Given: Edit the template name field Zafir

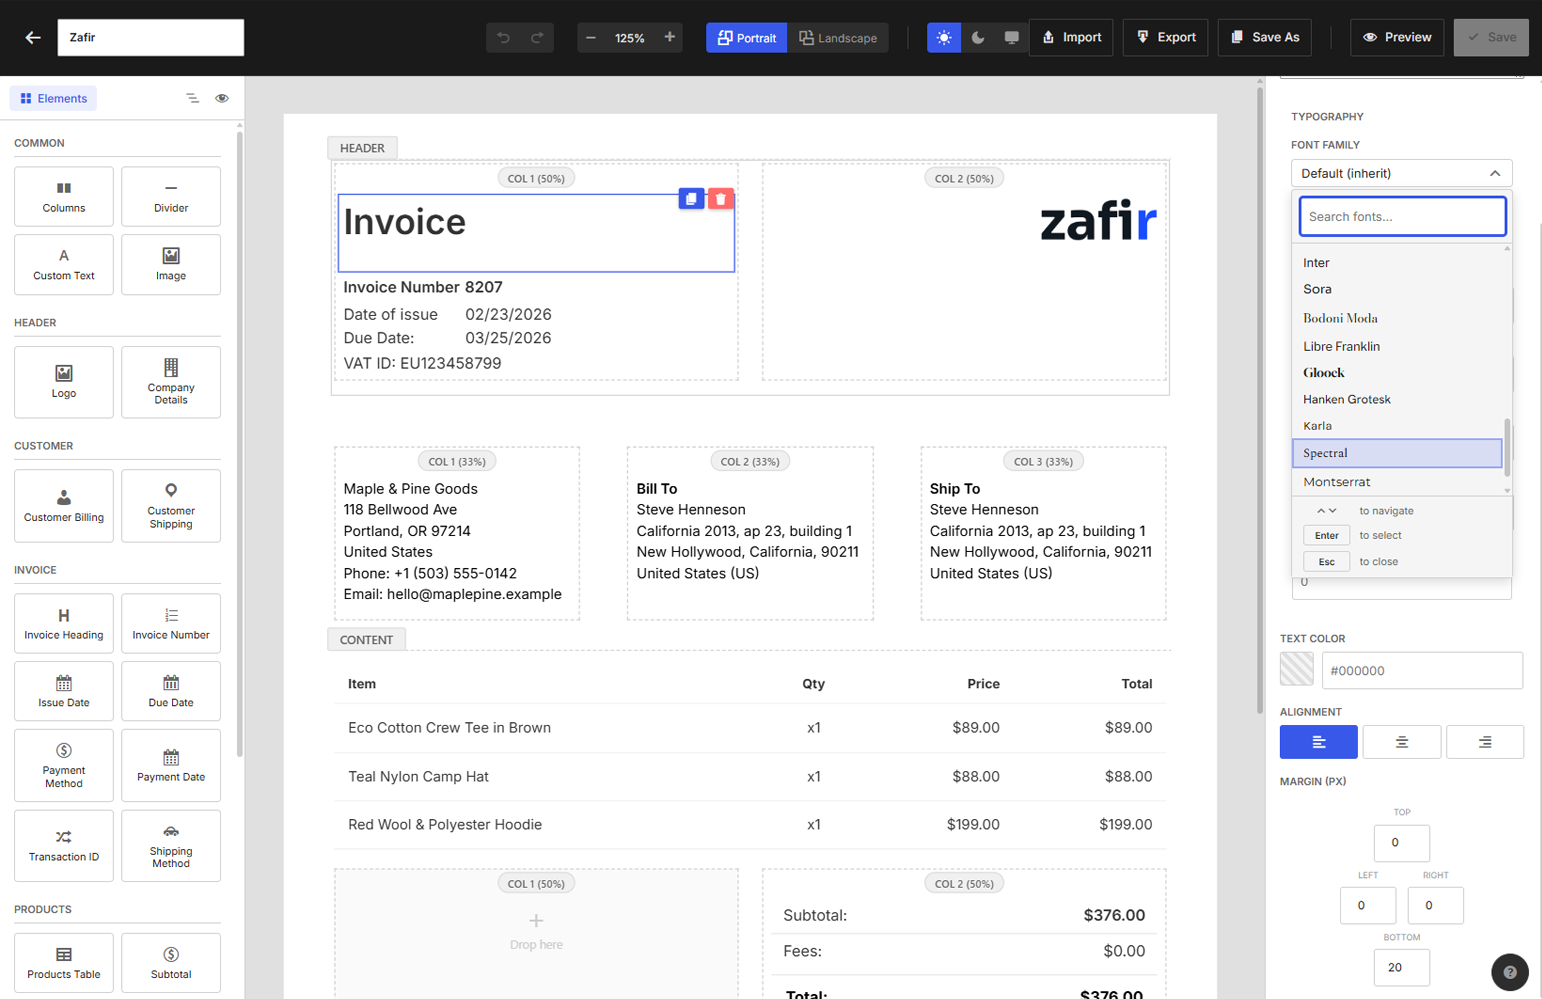Looking at the screenshot, I should pos(151,37).
